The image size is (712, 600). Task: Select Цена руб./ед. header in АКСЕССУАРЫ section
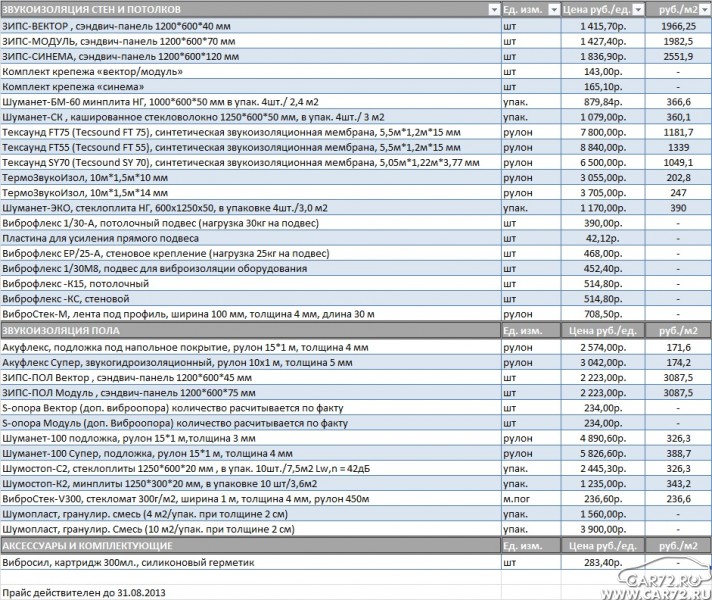603,546
